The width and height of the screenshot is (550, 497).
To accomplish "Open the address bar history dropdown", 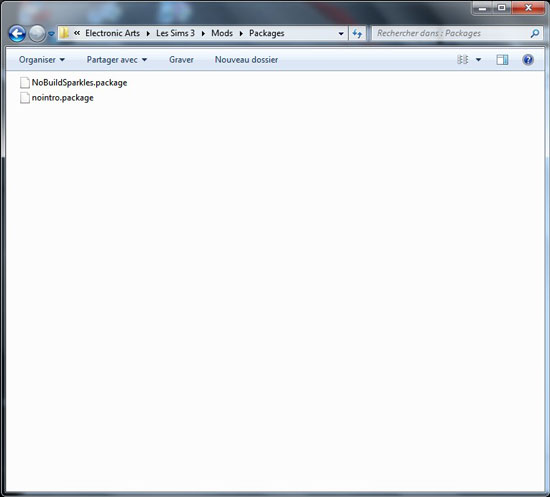I will (x=341, y=34).
